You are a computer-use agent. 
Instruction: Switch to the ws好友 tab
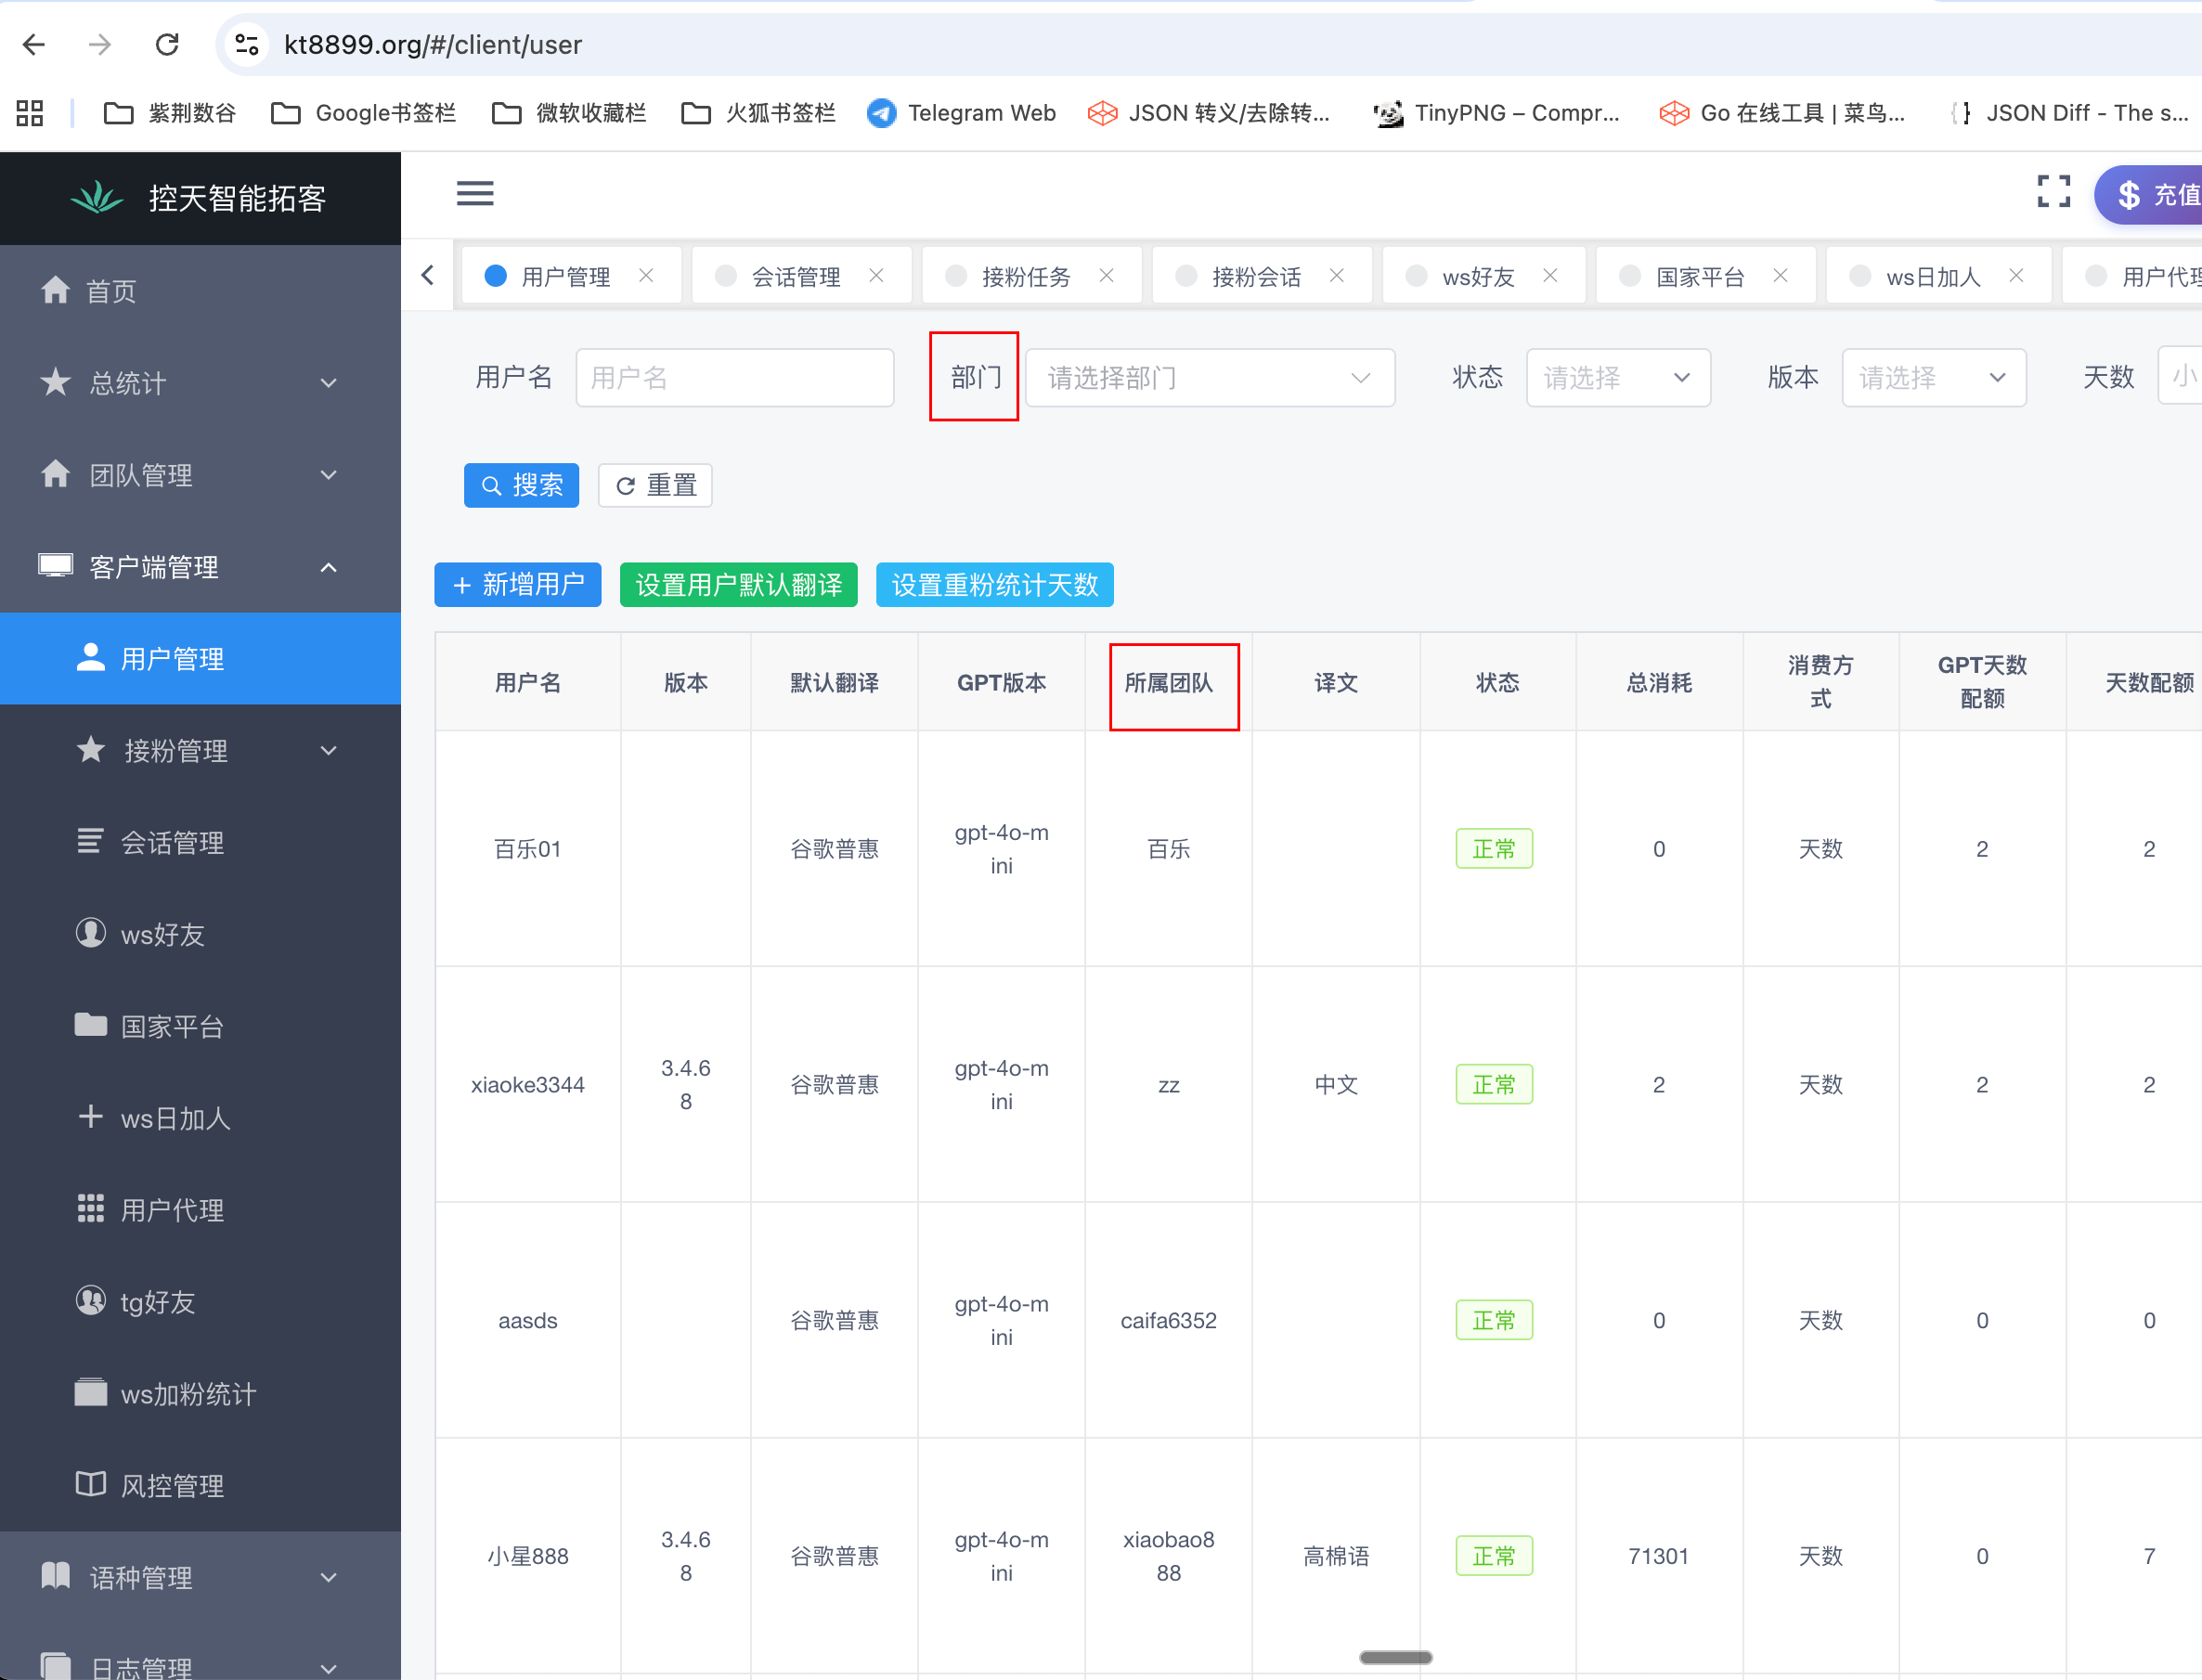(1477, 277)
